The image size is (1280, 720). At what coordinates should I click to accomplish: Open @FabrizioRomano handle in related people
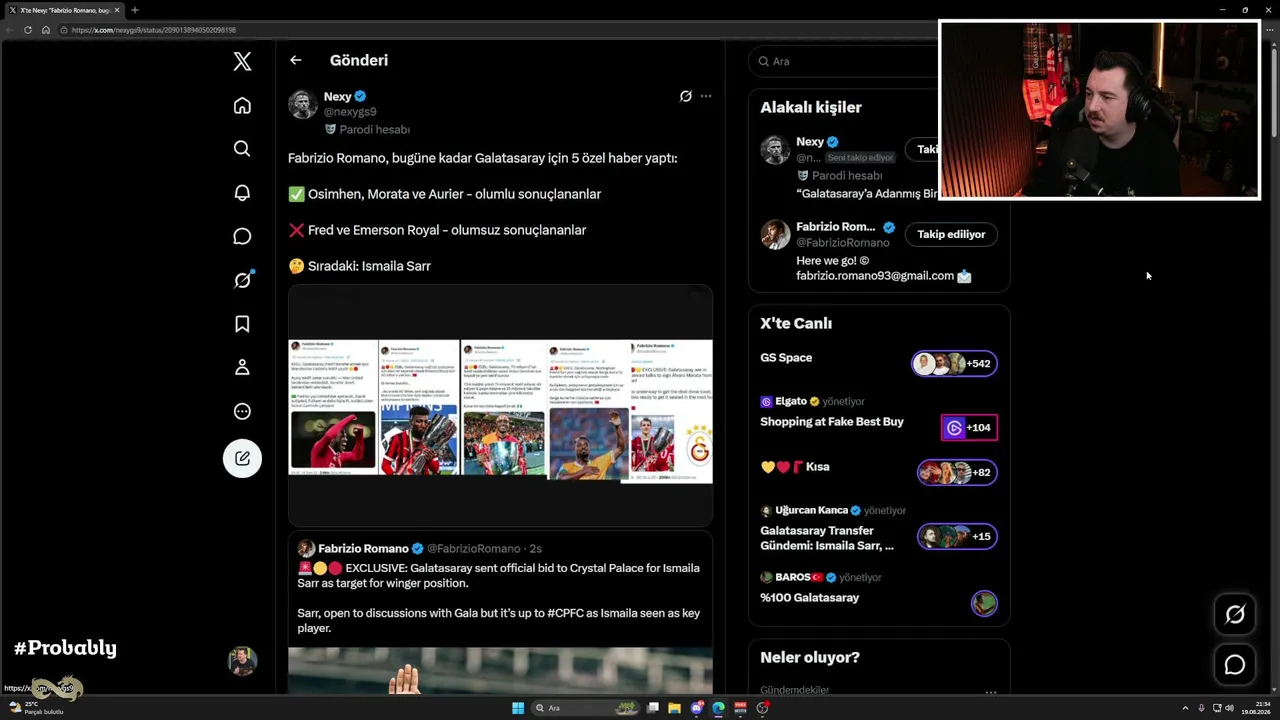click(842, 243)
